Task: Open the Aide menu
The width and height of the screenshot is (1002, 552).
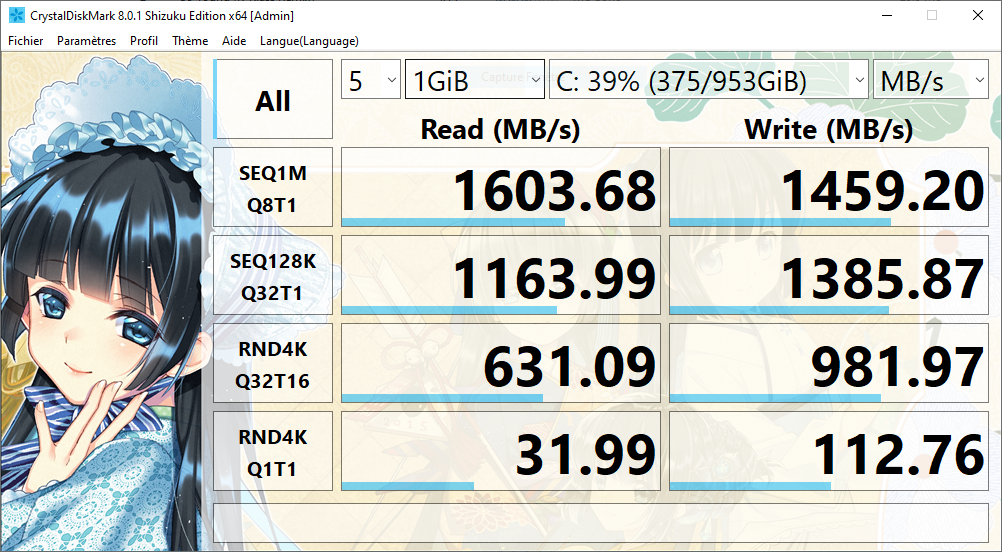Action: 234,41
